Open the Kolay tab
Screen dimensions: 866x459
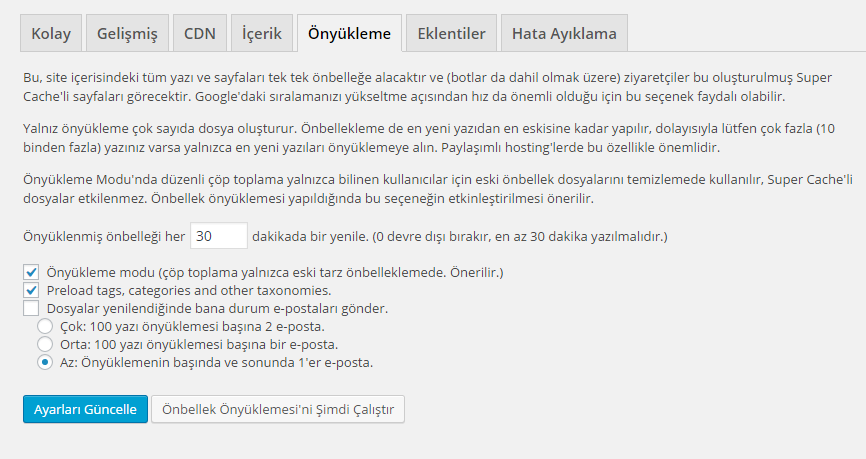(x=51, y=33)
